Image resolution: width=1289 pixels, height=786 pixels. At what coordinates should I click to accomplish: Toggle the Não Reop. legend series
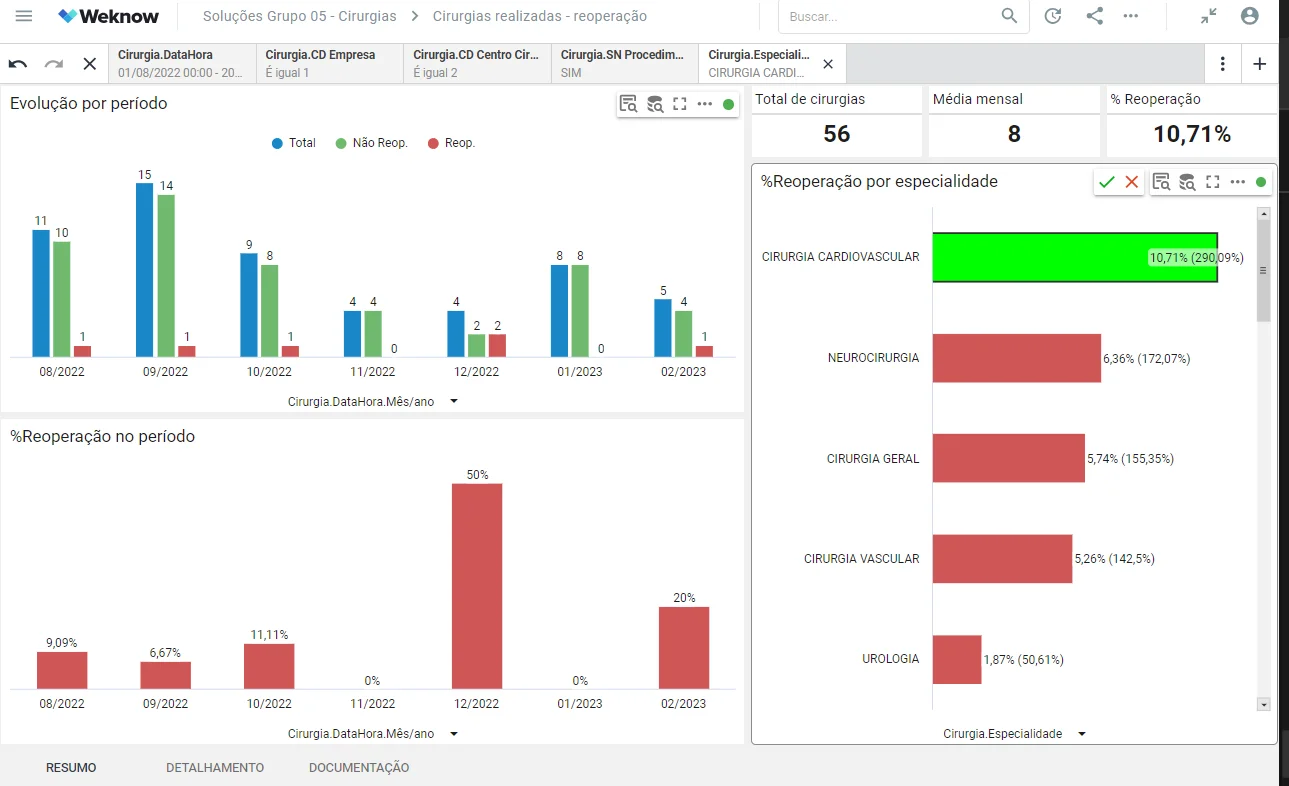click(x=372, y=143)
